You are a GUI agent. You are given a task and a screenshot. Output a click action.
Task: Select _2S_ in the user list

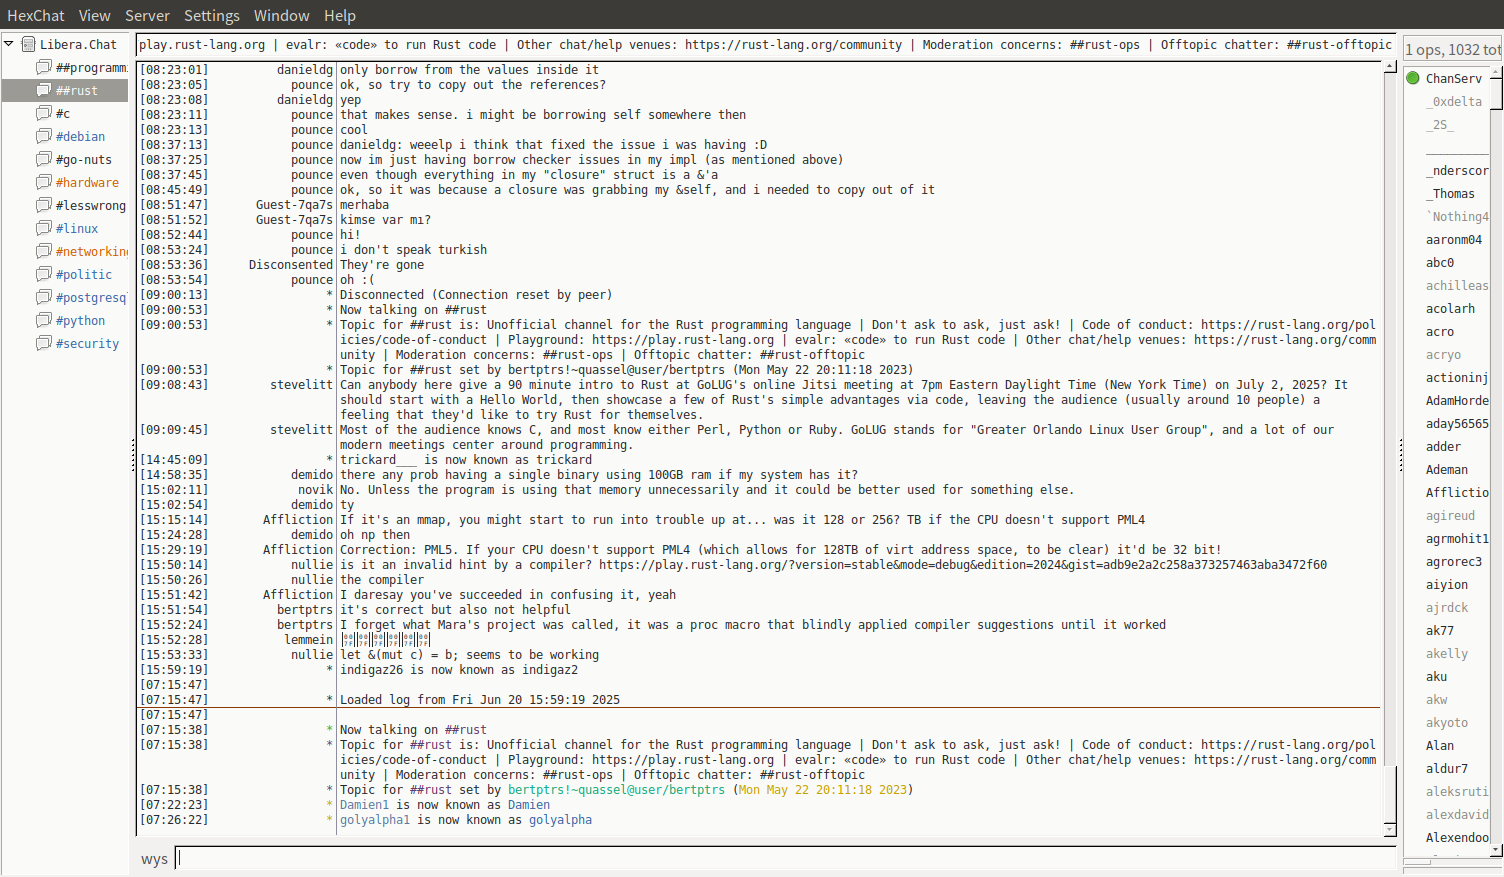[x=1440, y=124]
